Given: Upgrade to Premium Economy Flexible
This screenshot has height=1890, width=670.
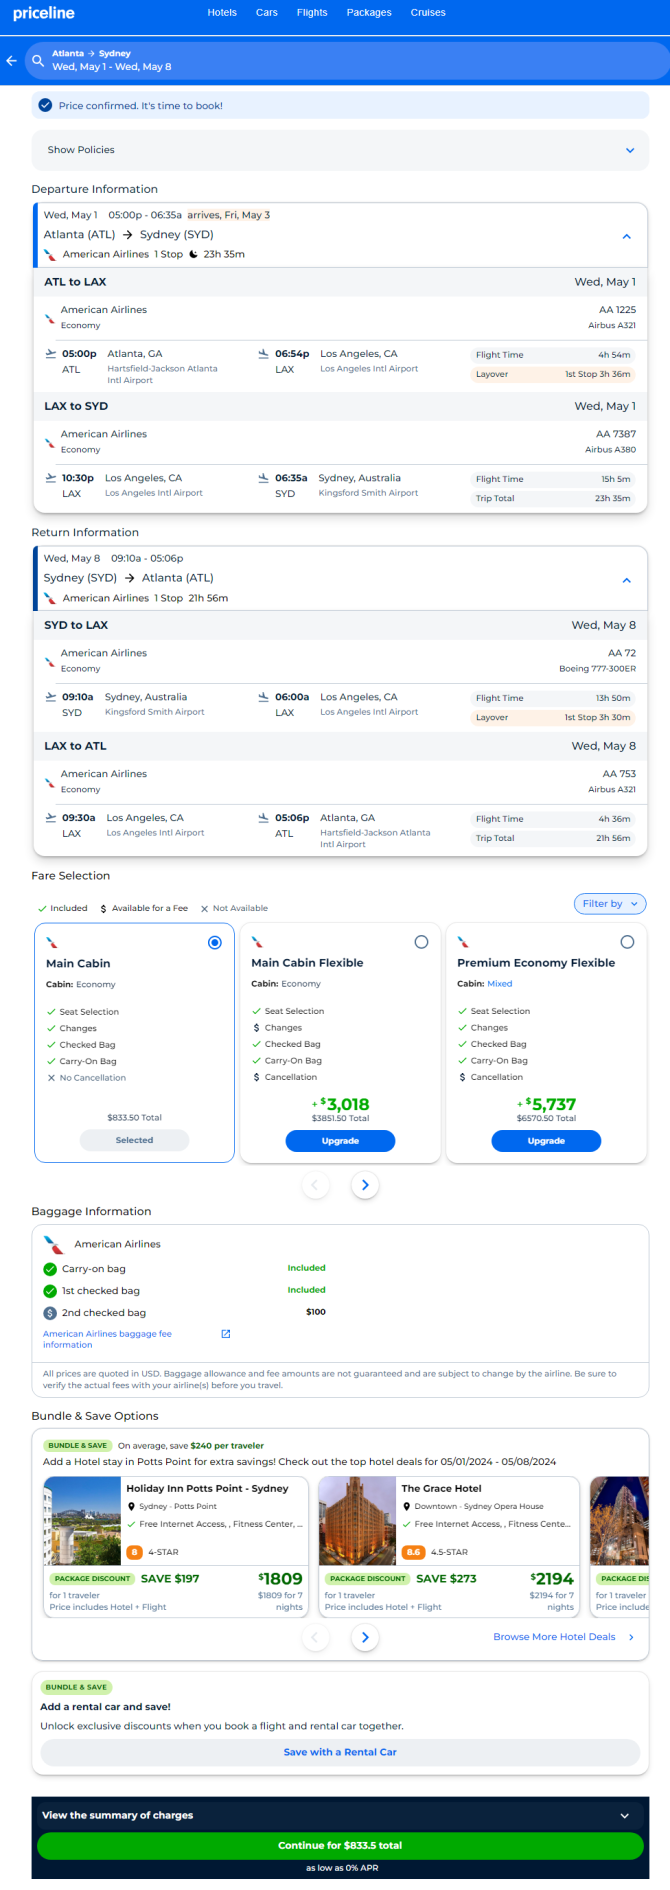Looking at the screenshot, I should coord(546,1141).
